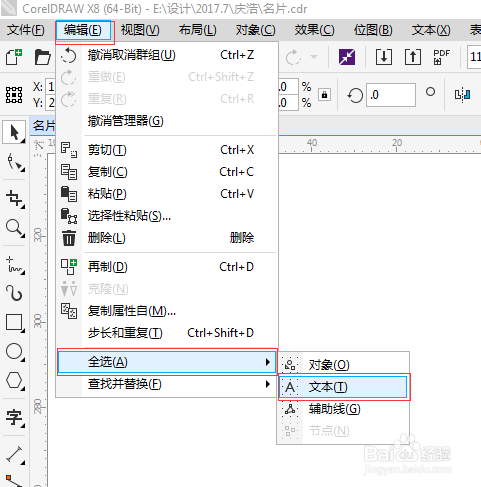Click the Open folder icon
This screenshot has width=481, height=487.
(x=42, y=57)
